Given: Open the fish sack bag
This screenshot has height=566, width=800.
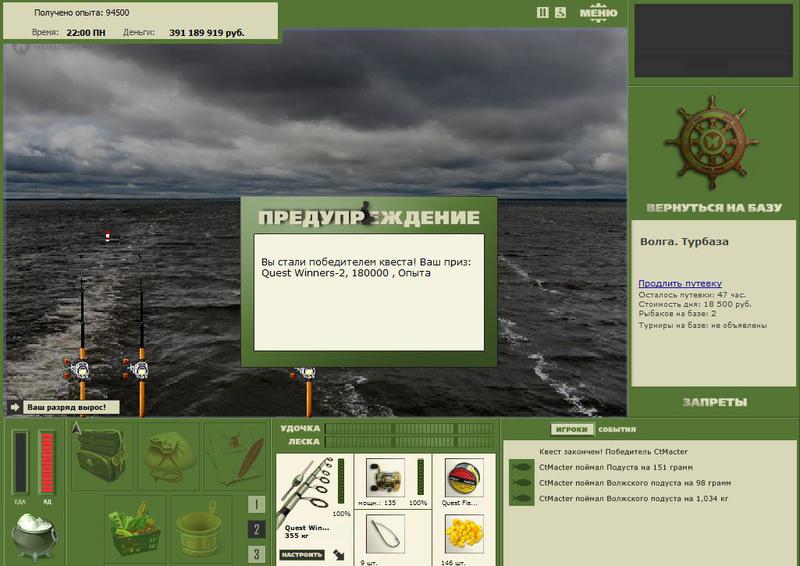Looking at the screenshot, I should [x=169, y=456].
